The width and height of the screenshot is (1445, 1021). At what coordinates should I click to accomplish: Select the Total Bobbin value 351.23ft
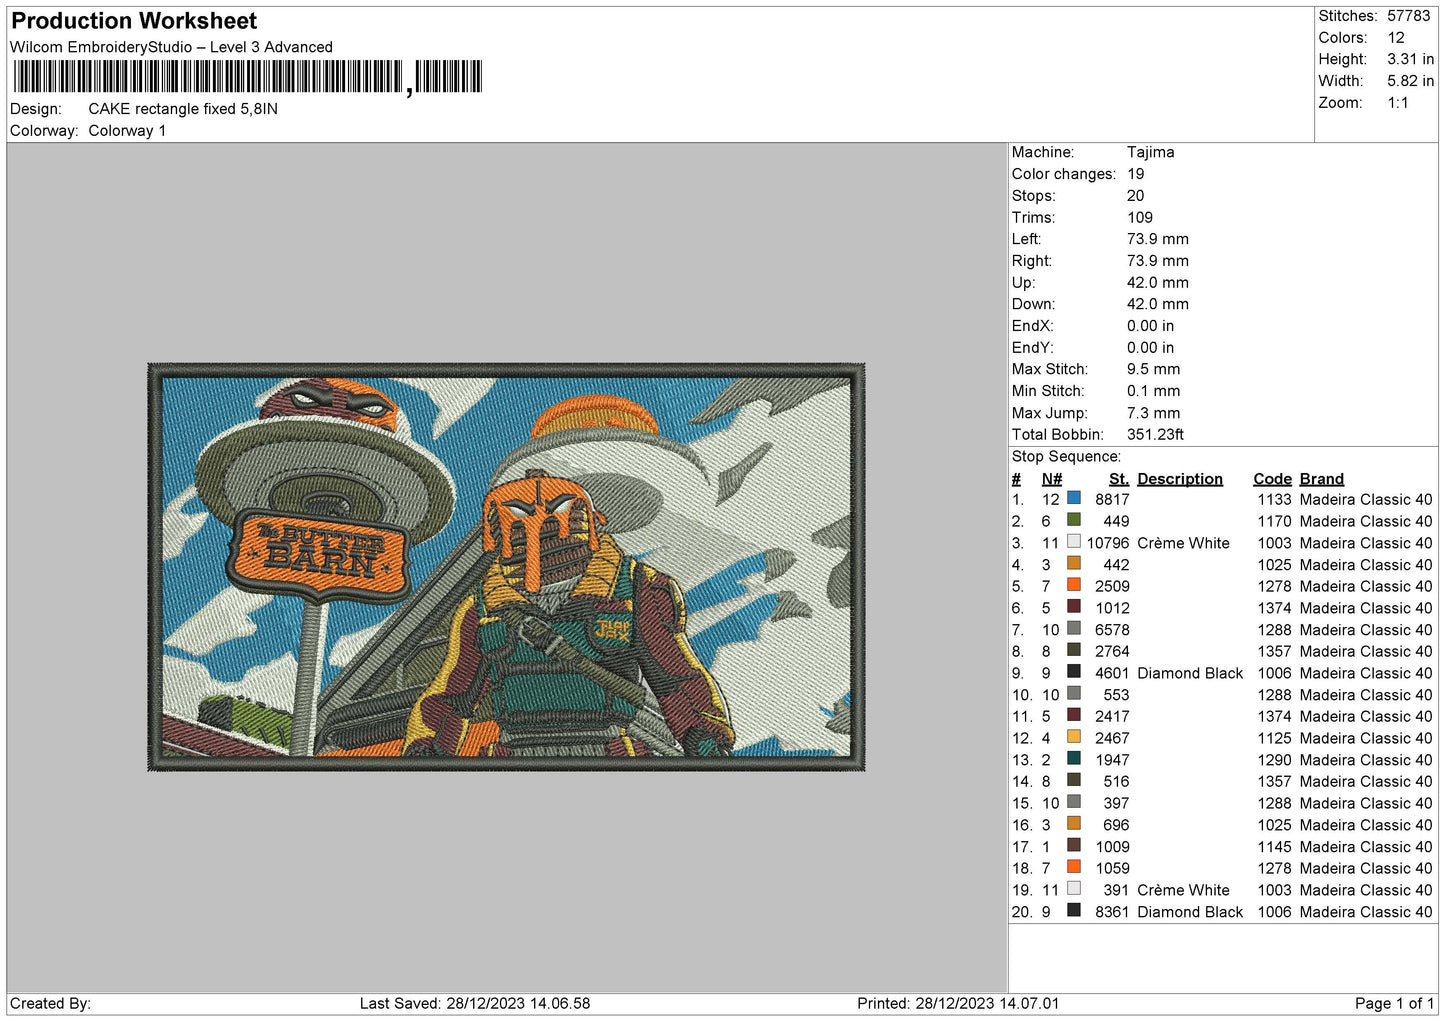coord(1156,435)
